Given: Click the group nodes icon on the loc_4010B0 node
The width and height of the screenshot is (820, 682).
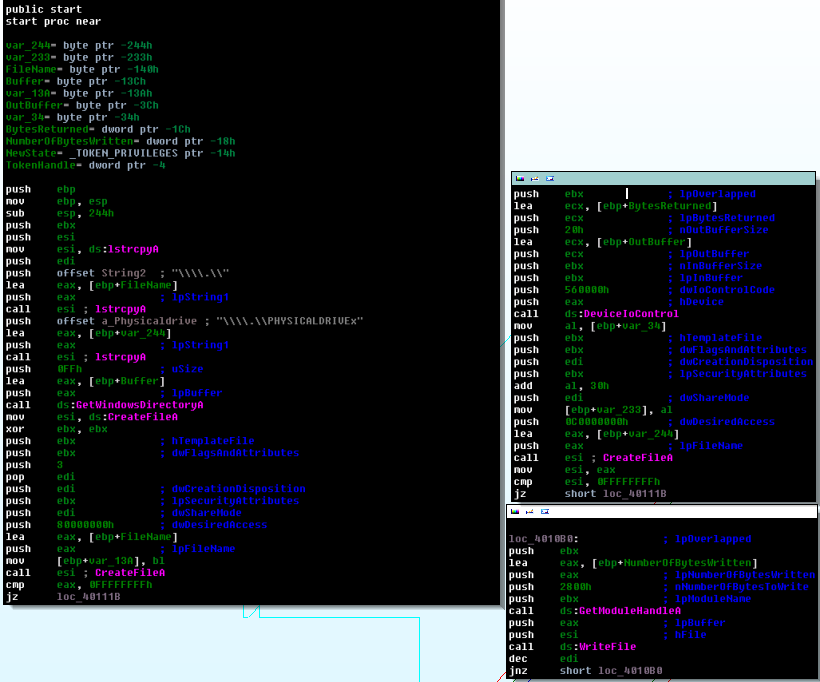Looking at the screenshot, I should [x=545, y=512].
